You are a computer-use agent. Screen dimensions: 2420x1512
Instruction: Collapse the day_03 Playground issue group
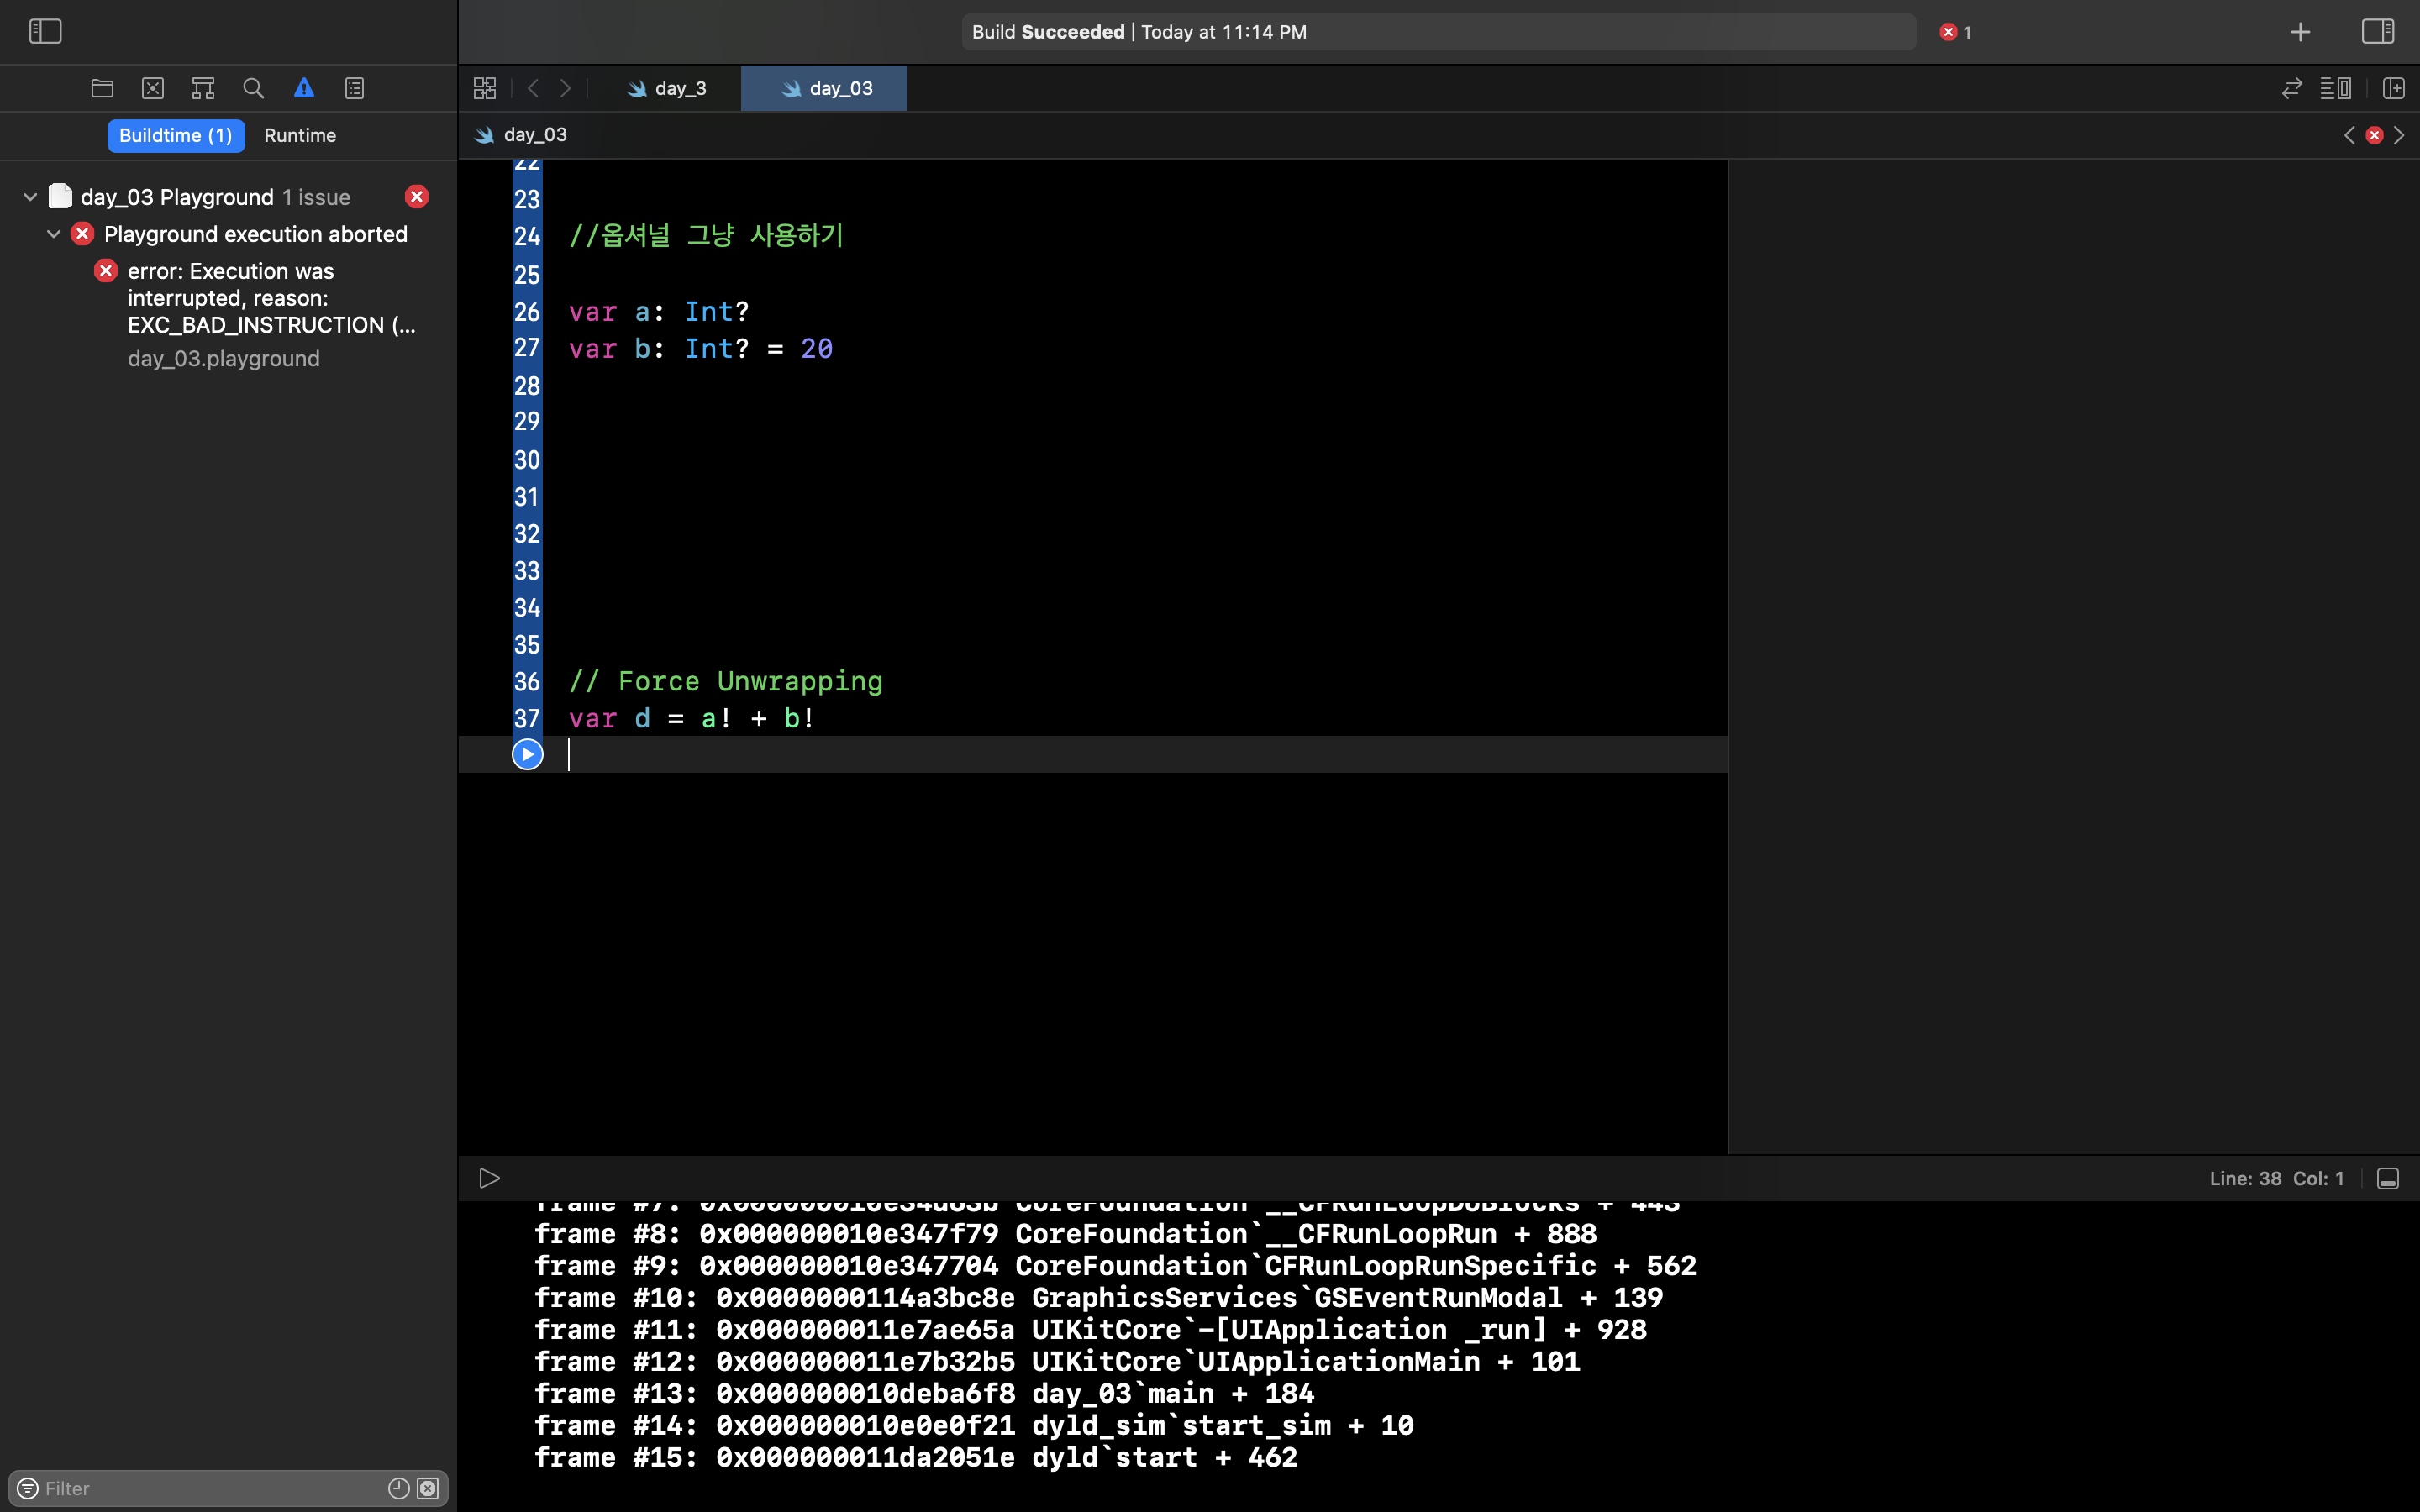pyautogui.click(x=30, y=197)
